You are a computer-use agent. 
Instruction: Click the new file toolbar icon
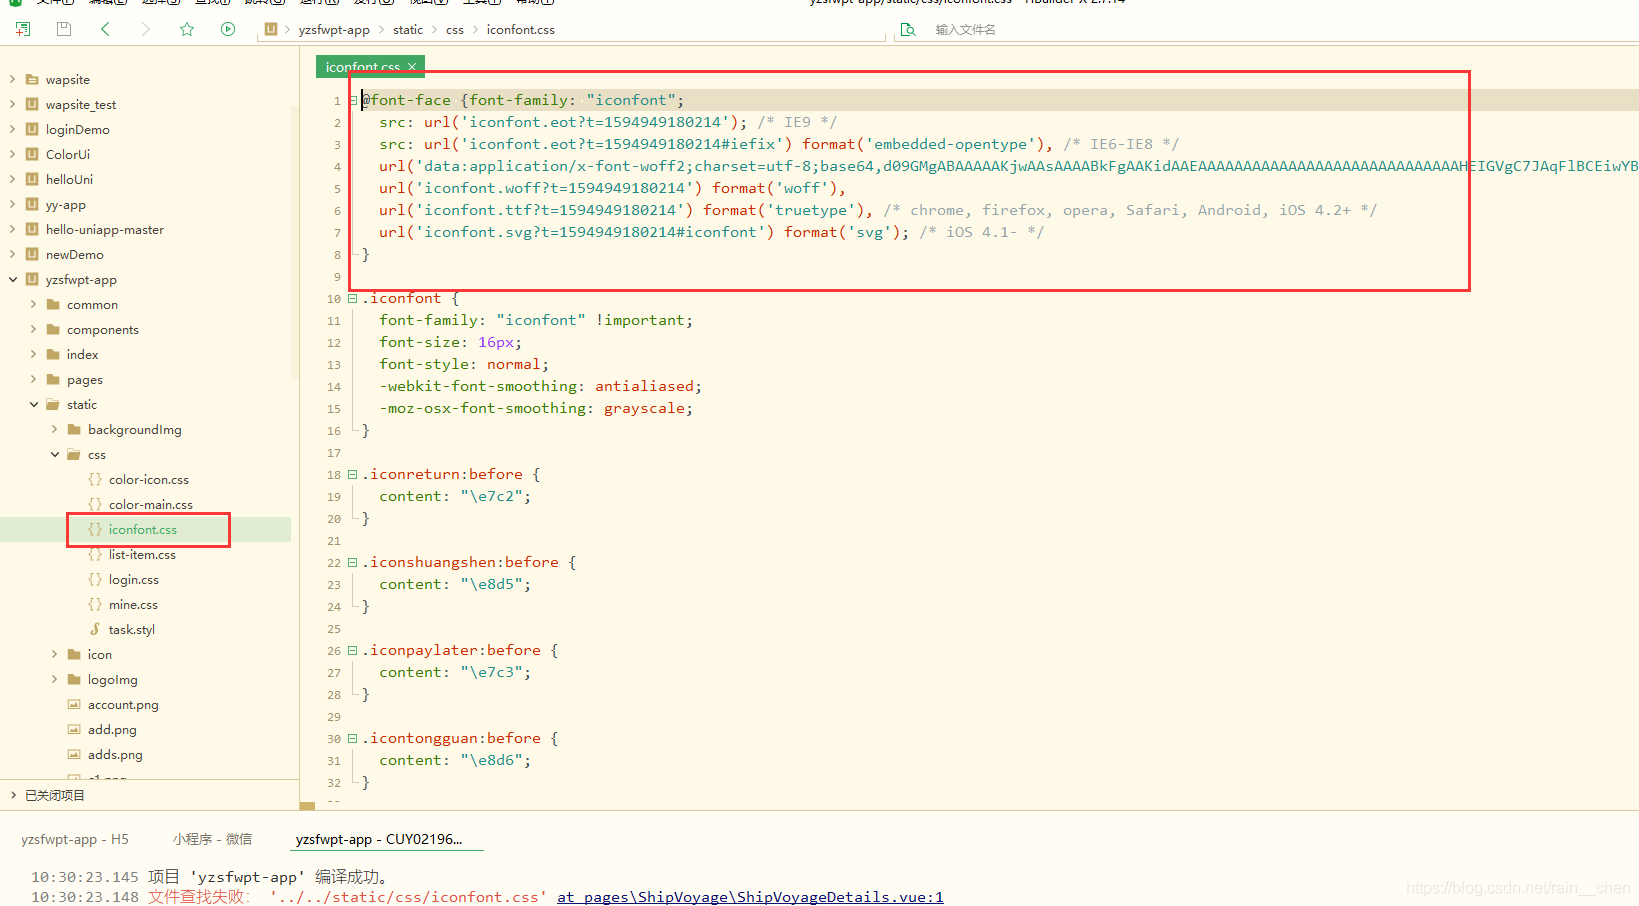22,29
